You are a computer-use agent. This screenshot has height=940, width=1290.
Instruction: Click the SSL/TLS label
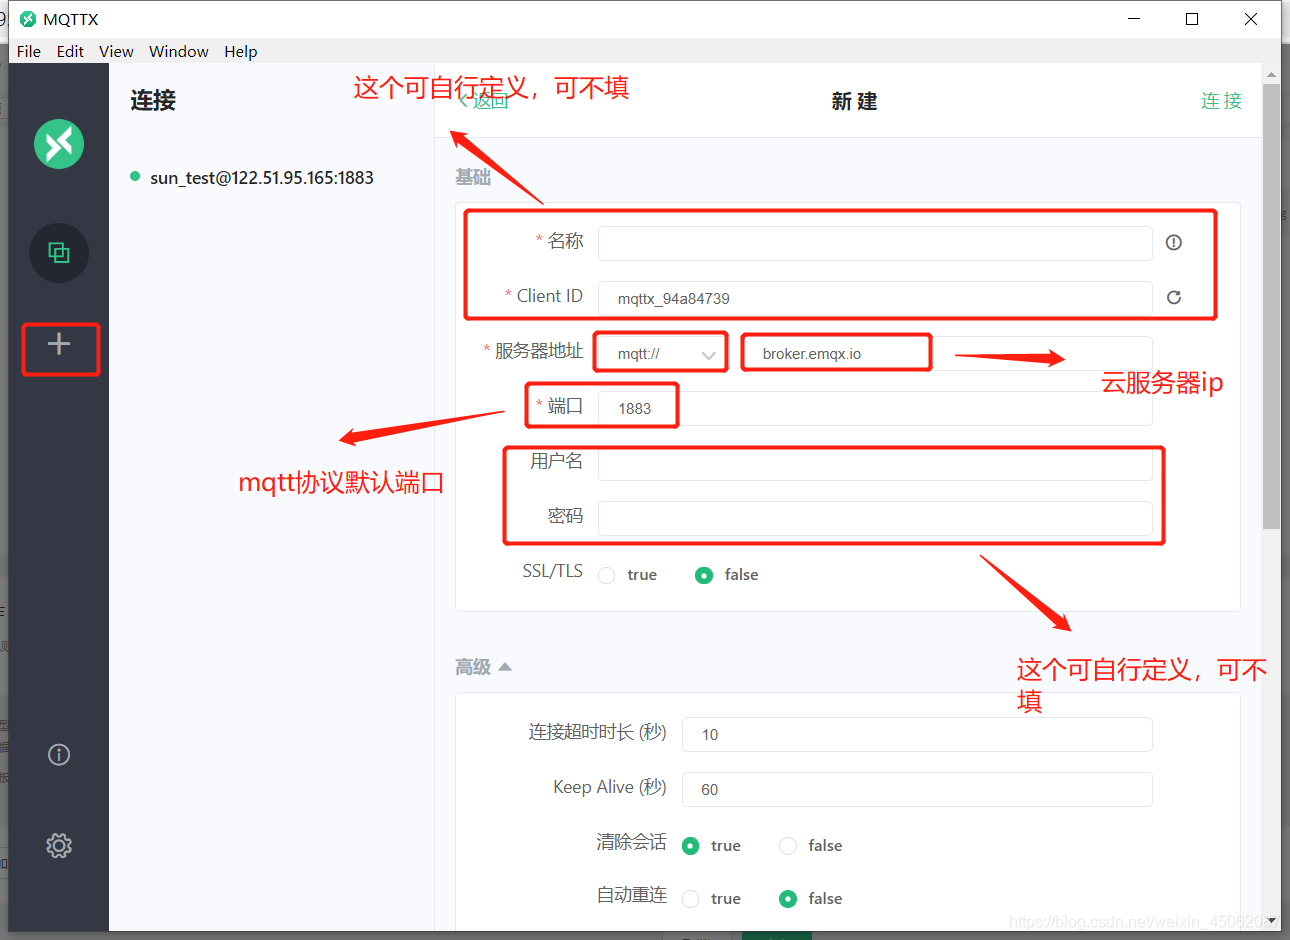[552, 571]
